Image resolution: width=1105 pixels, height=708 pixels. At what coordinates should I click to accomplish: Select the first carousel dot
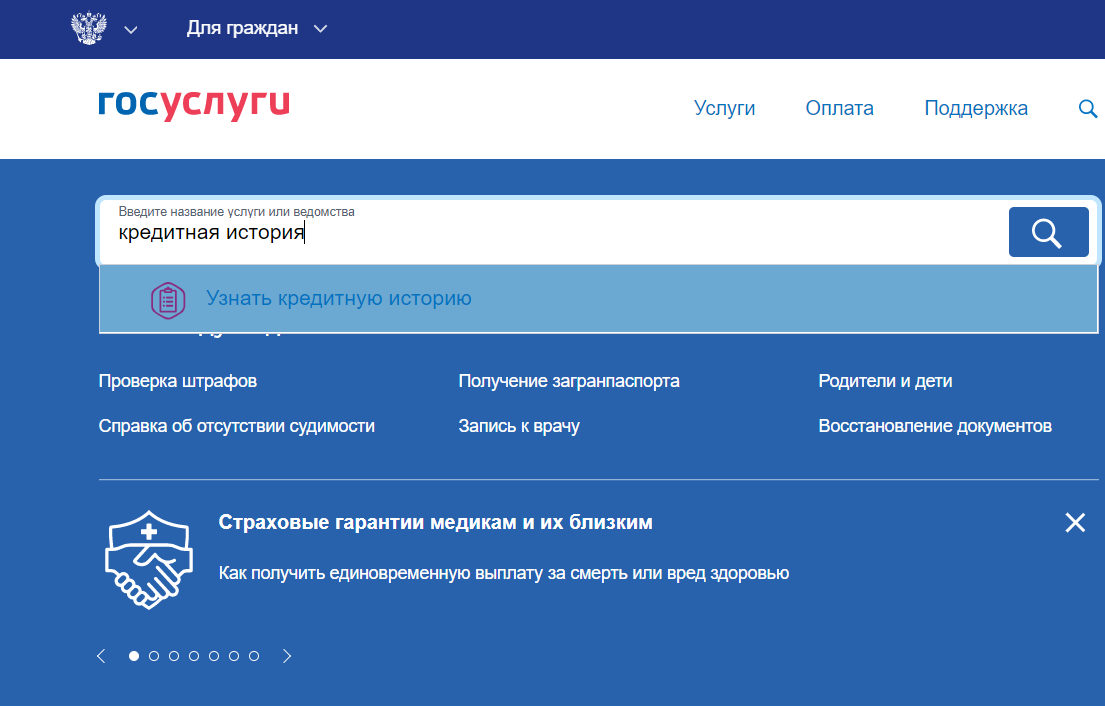pos(134,656)
